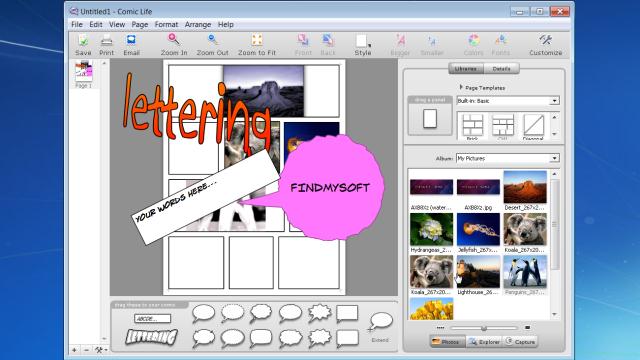Open the Page menu
Screen dimensions: 640x360
140,24
